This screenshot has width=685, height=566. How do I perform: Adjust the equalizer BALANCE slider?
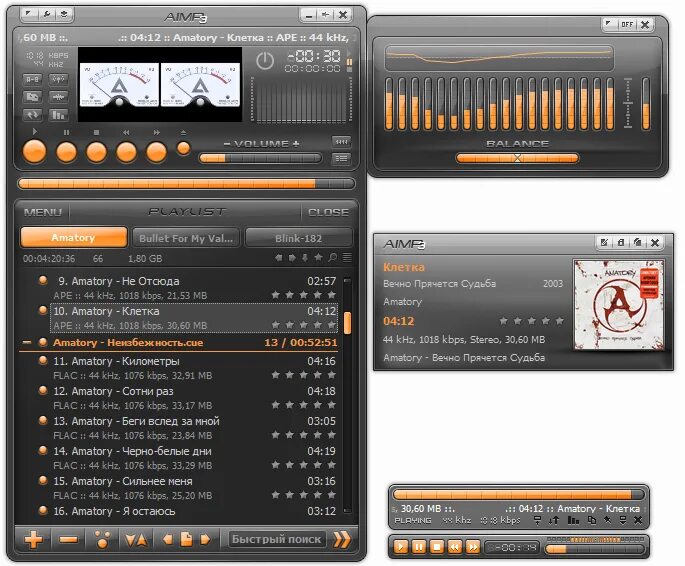coord(517,158)
